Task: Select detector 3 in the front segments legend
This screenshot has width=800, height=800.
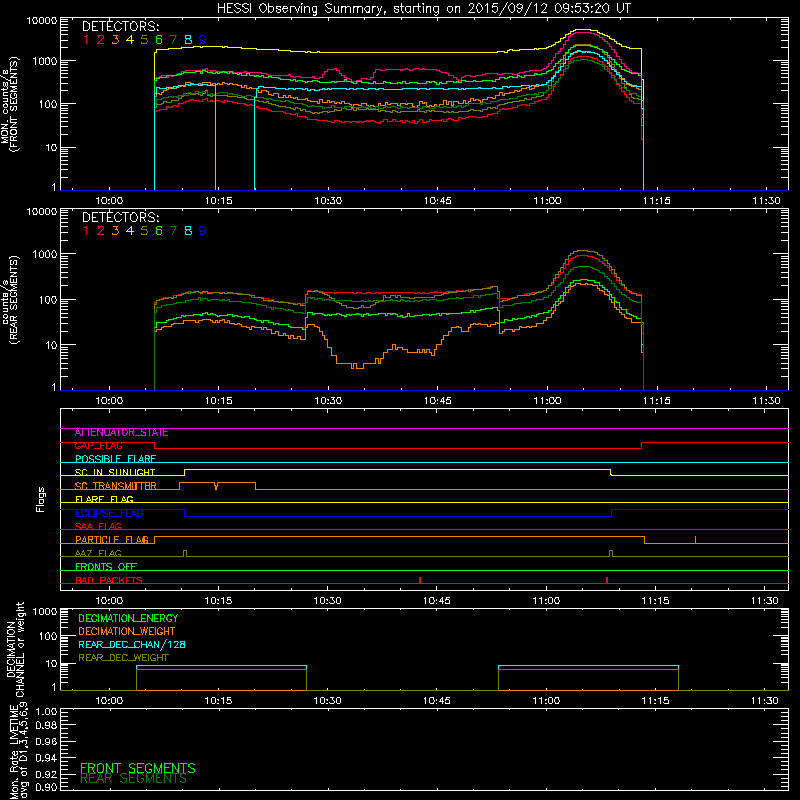Action: point(115,40)
